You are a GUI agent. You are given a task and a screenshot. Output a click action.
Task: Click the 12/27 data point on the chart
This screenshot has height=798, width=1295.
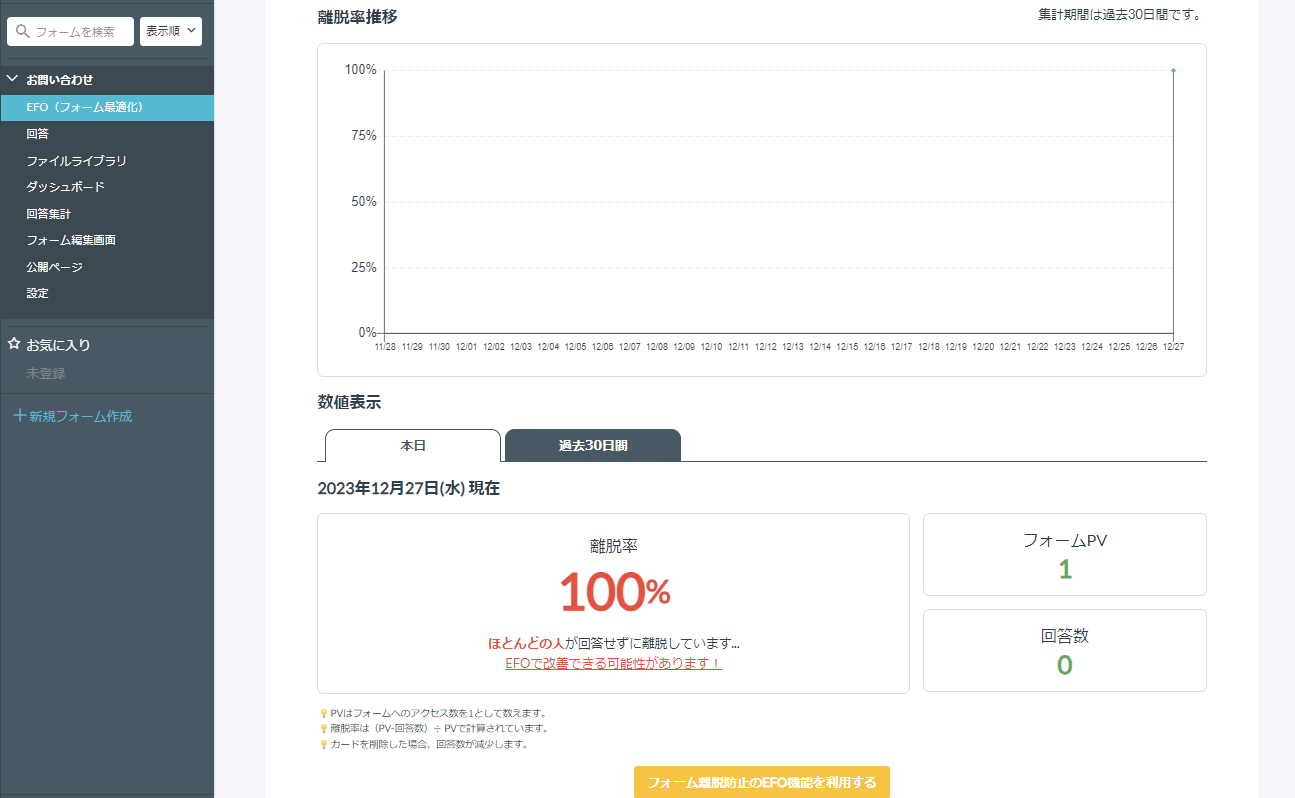click(1172, 71)
